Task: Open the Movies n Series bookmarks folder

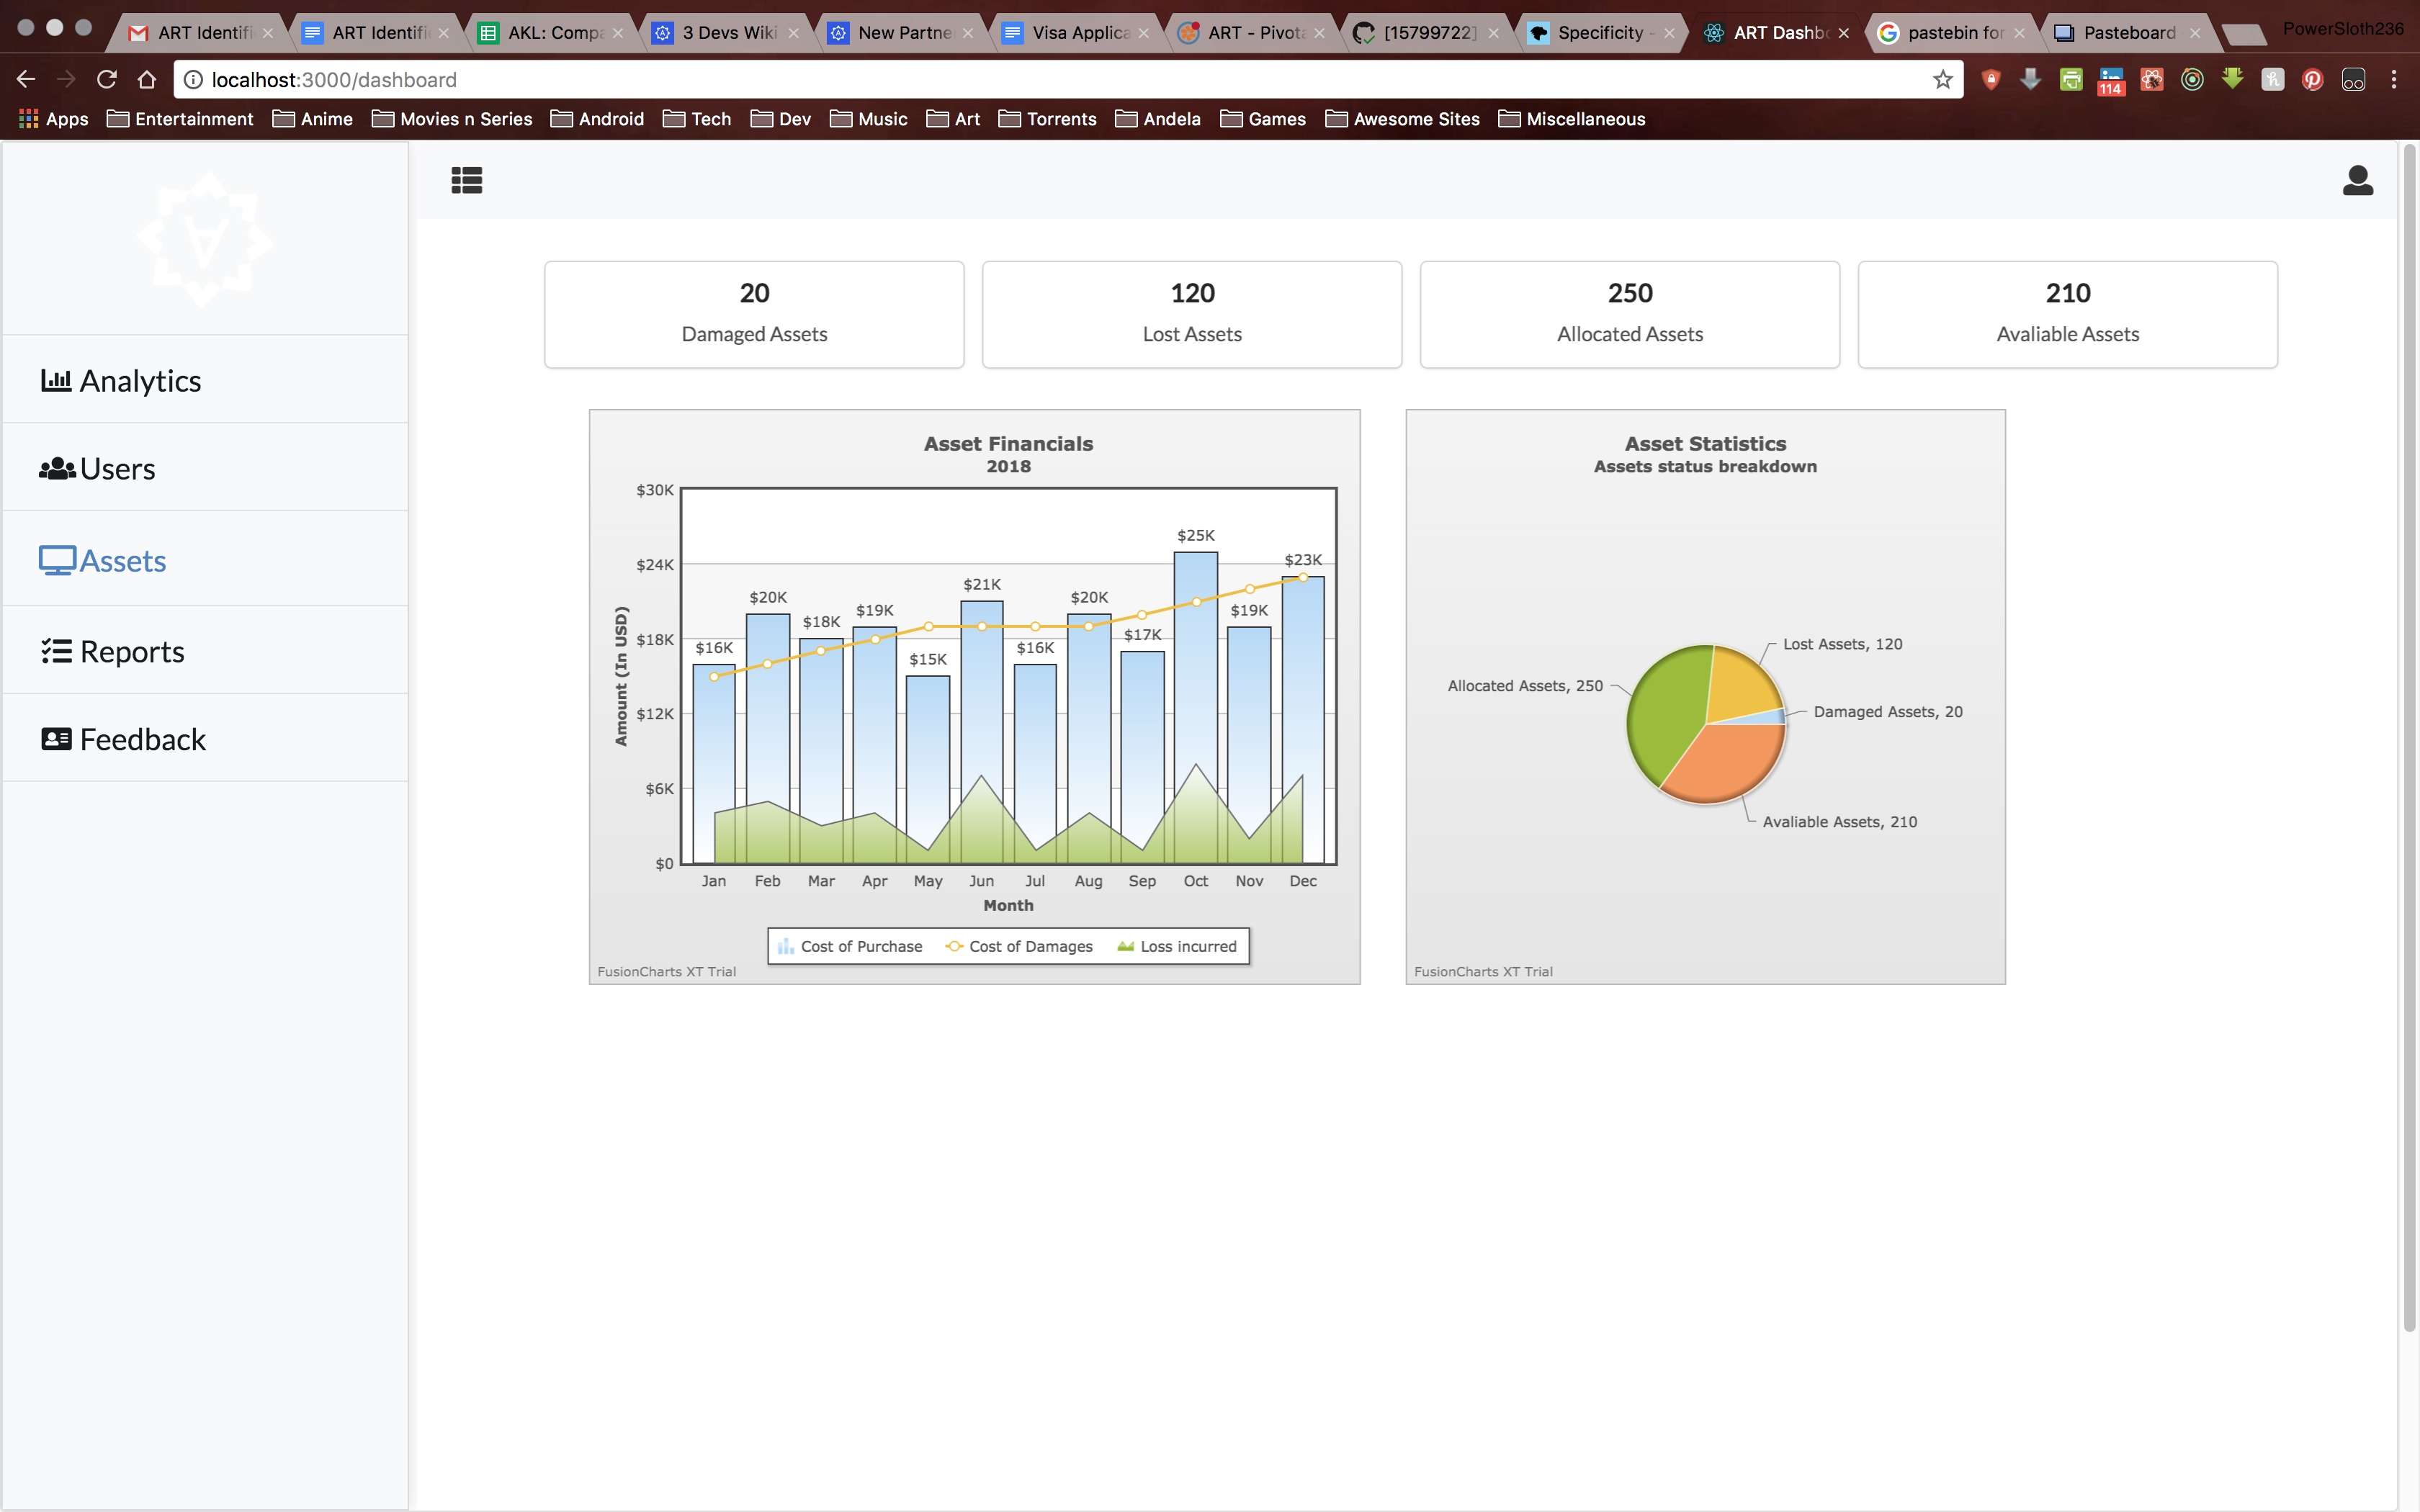Action: point(452,119)
